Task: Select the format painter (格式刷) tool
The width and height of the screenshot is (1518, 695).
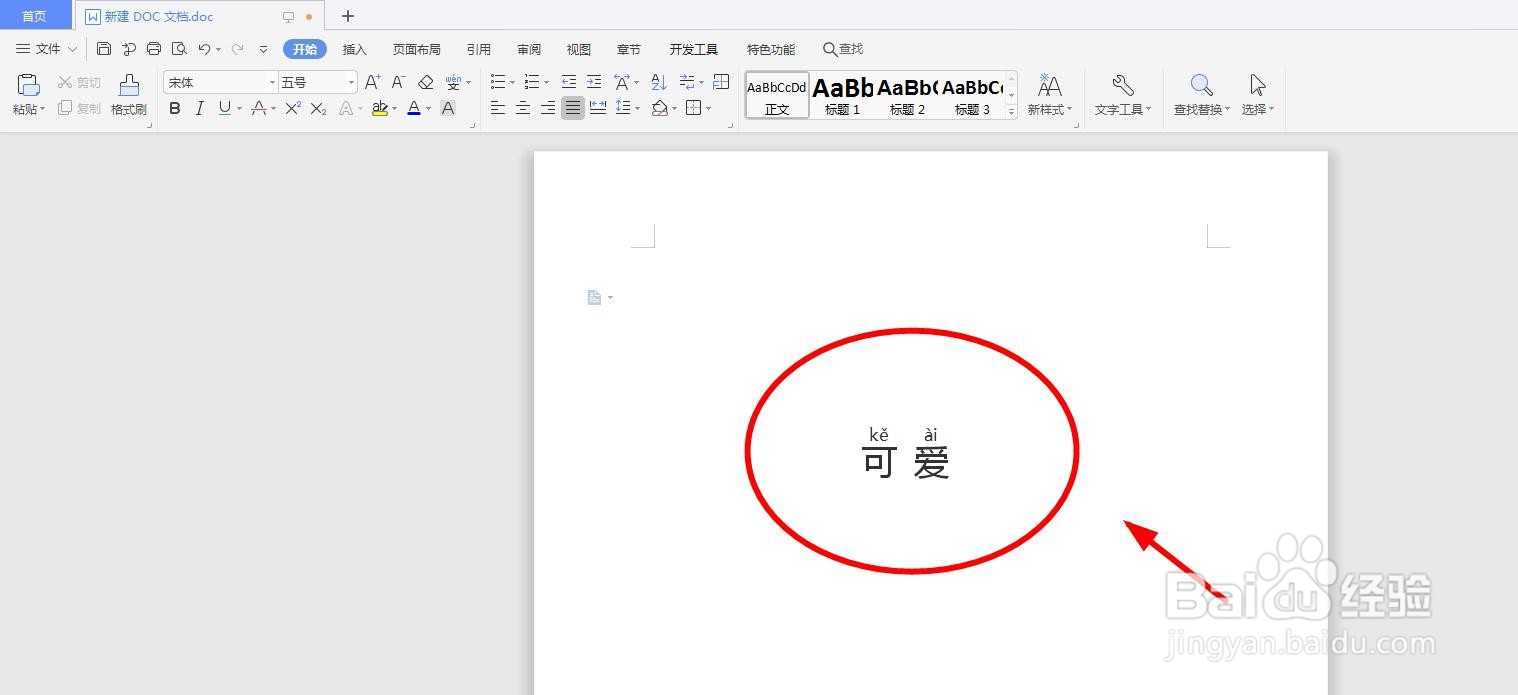Action: click(x=128, y=95)
